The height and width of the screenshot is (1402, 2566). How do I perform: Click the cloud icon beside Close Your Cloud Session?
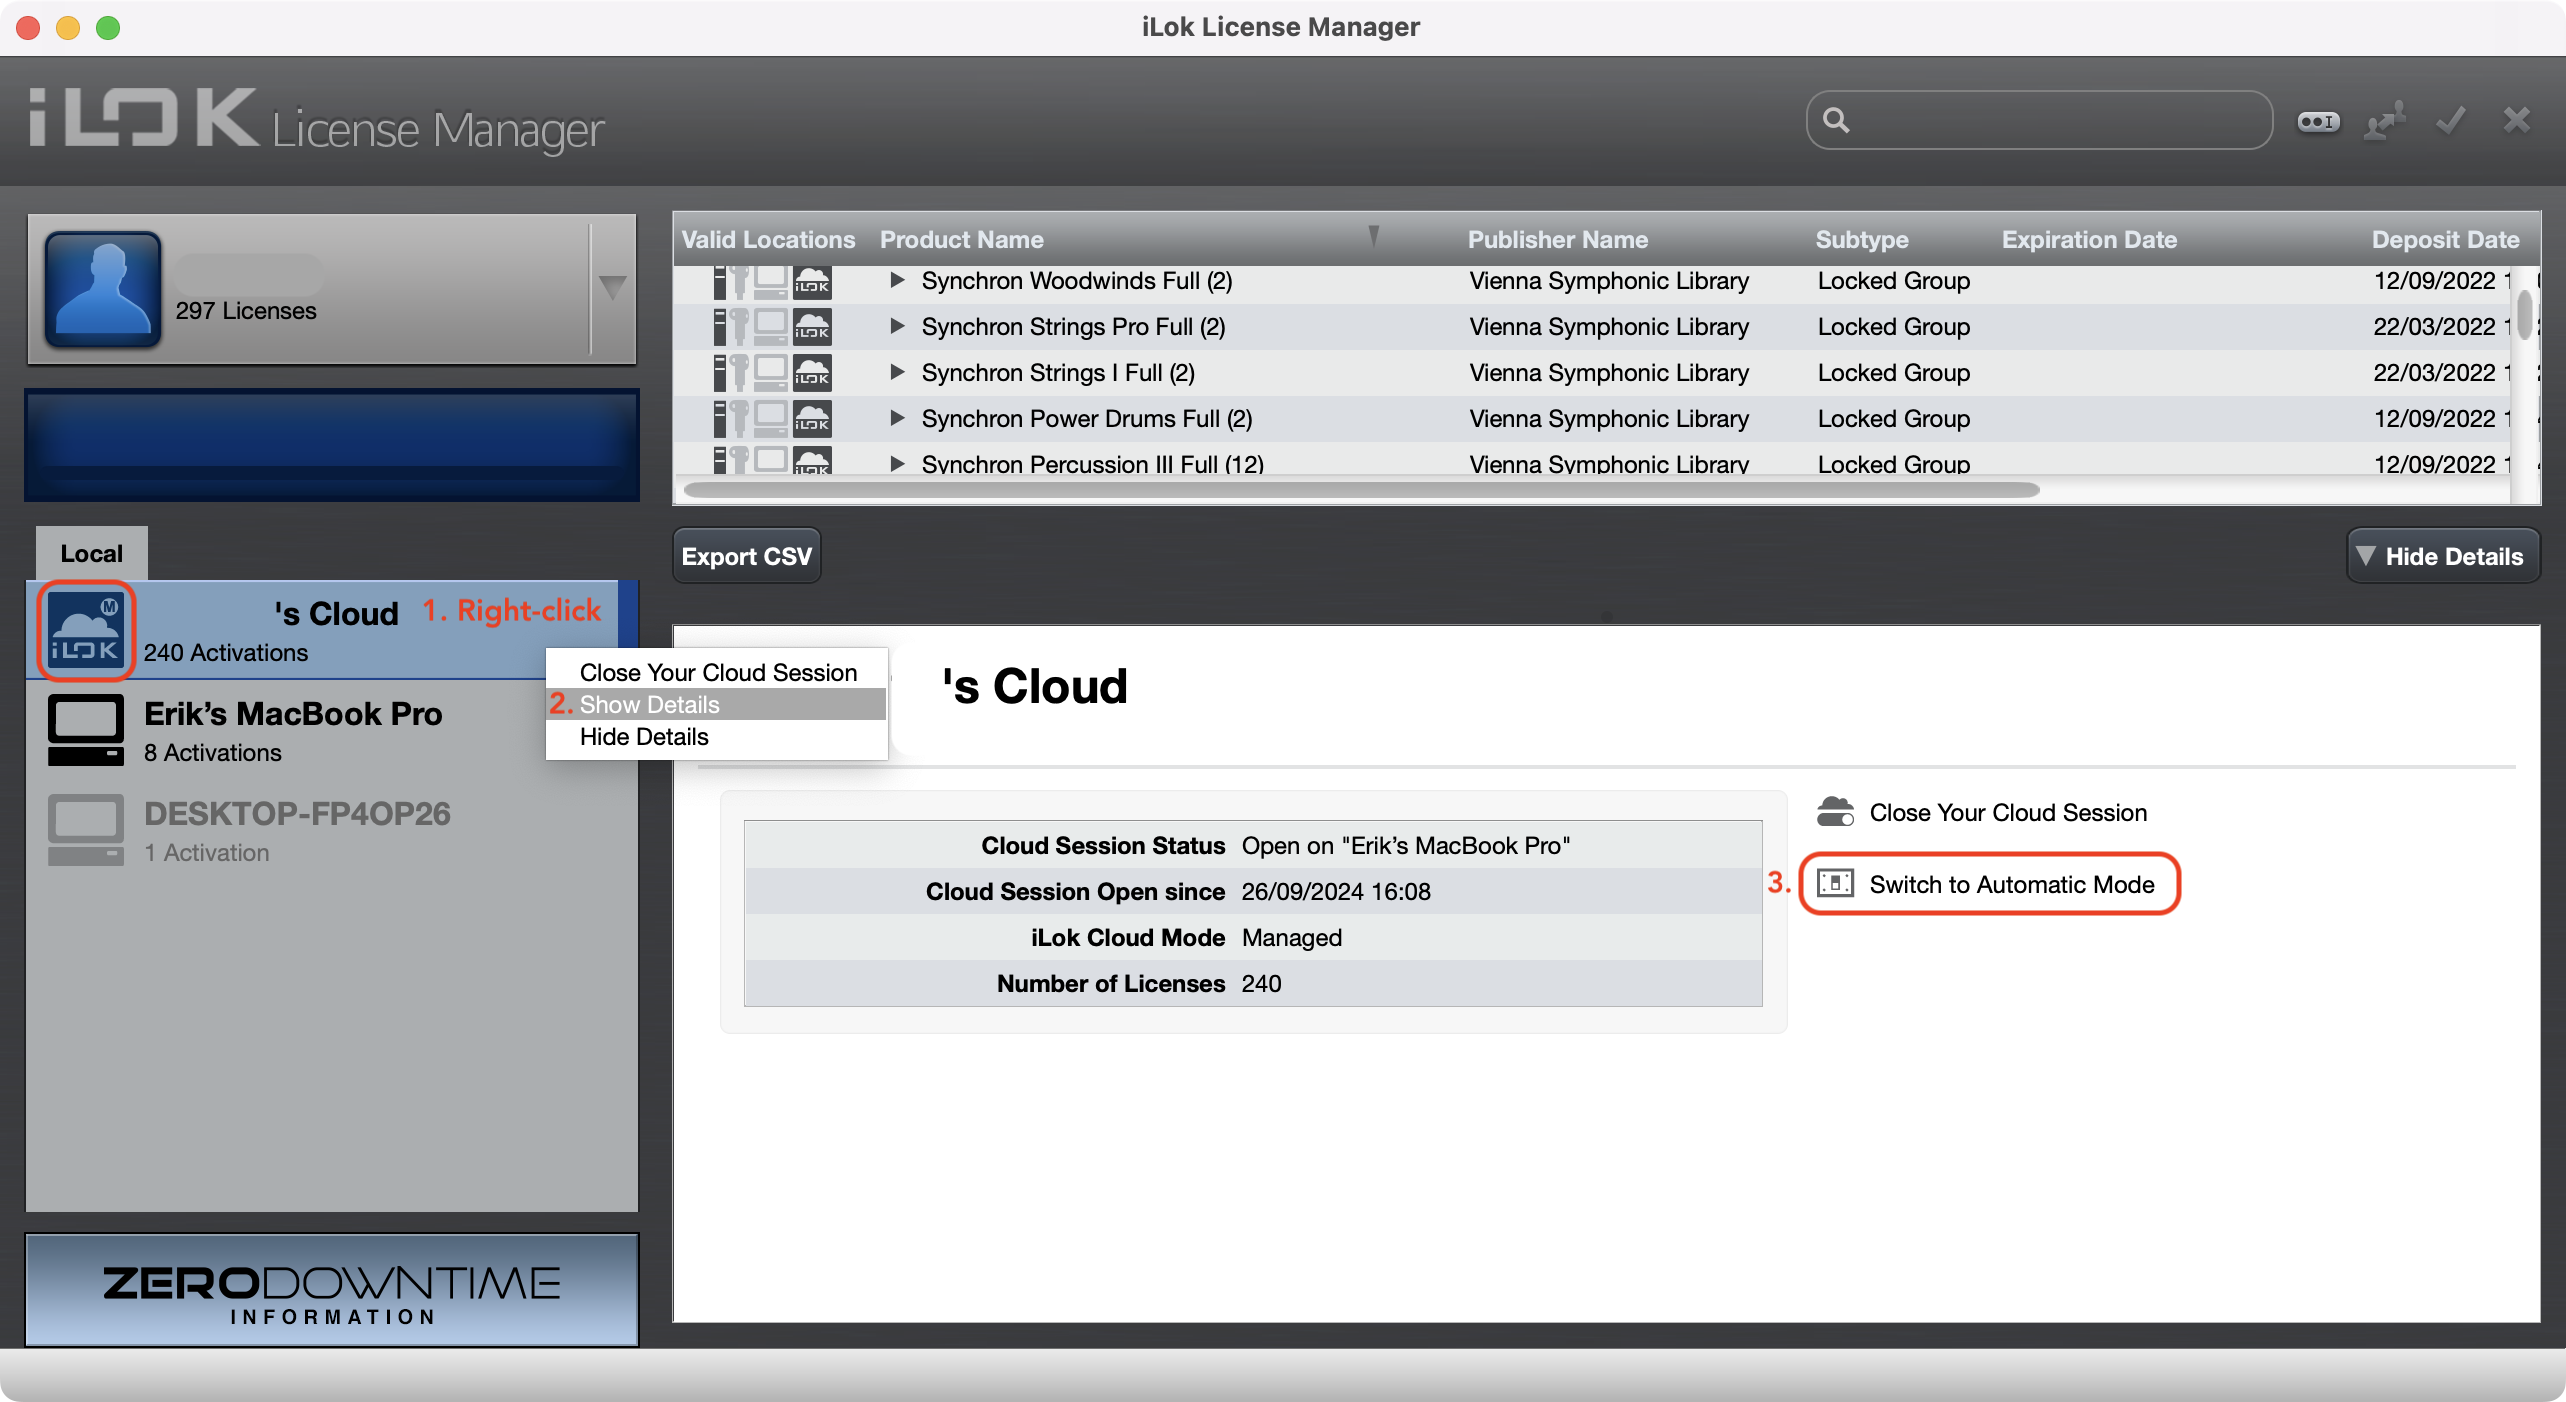click(x=1835, y=812)
